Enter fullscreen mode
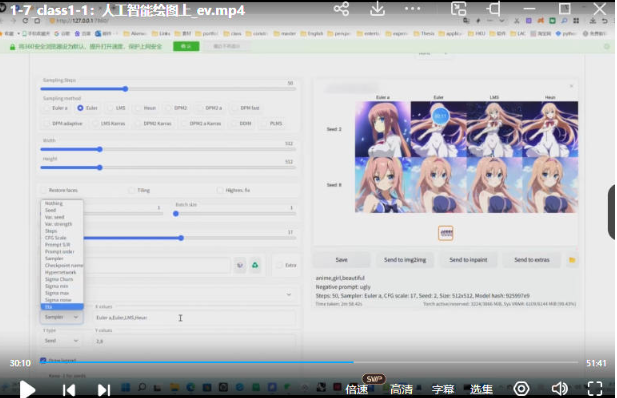Viewport: 617px width, 398px height. coord(595,389)
